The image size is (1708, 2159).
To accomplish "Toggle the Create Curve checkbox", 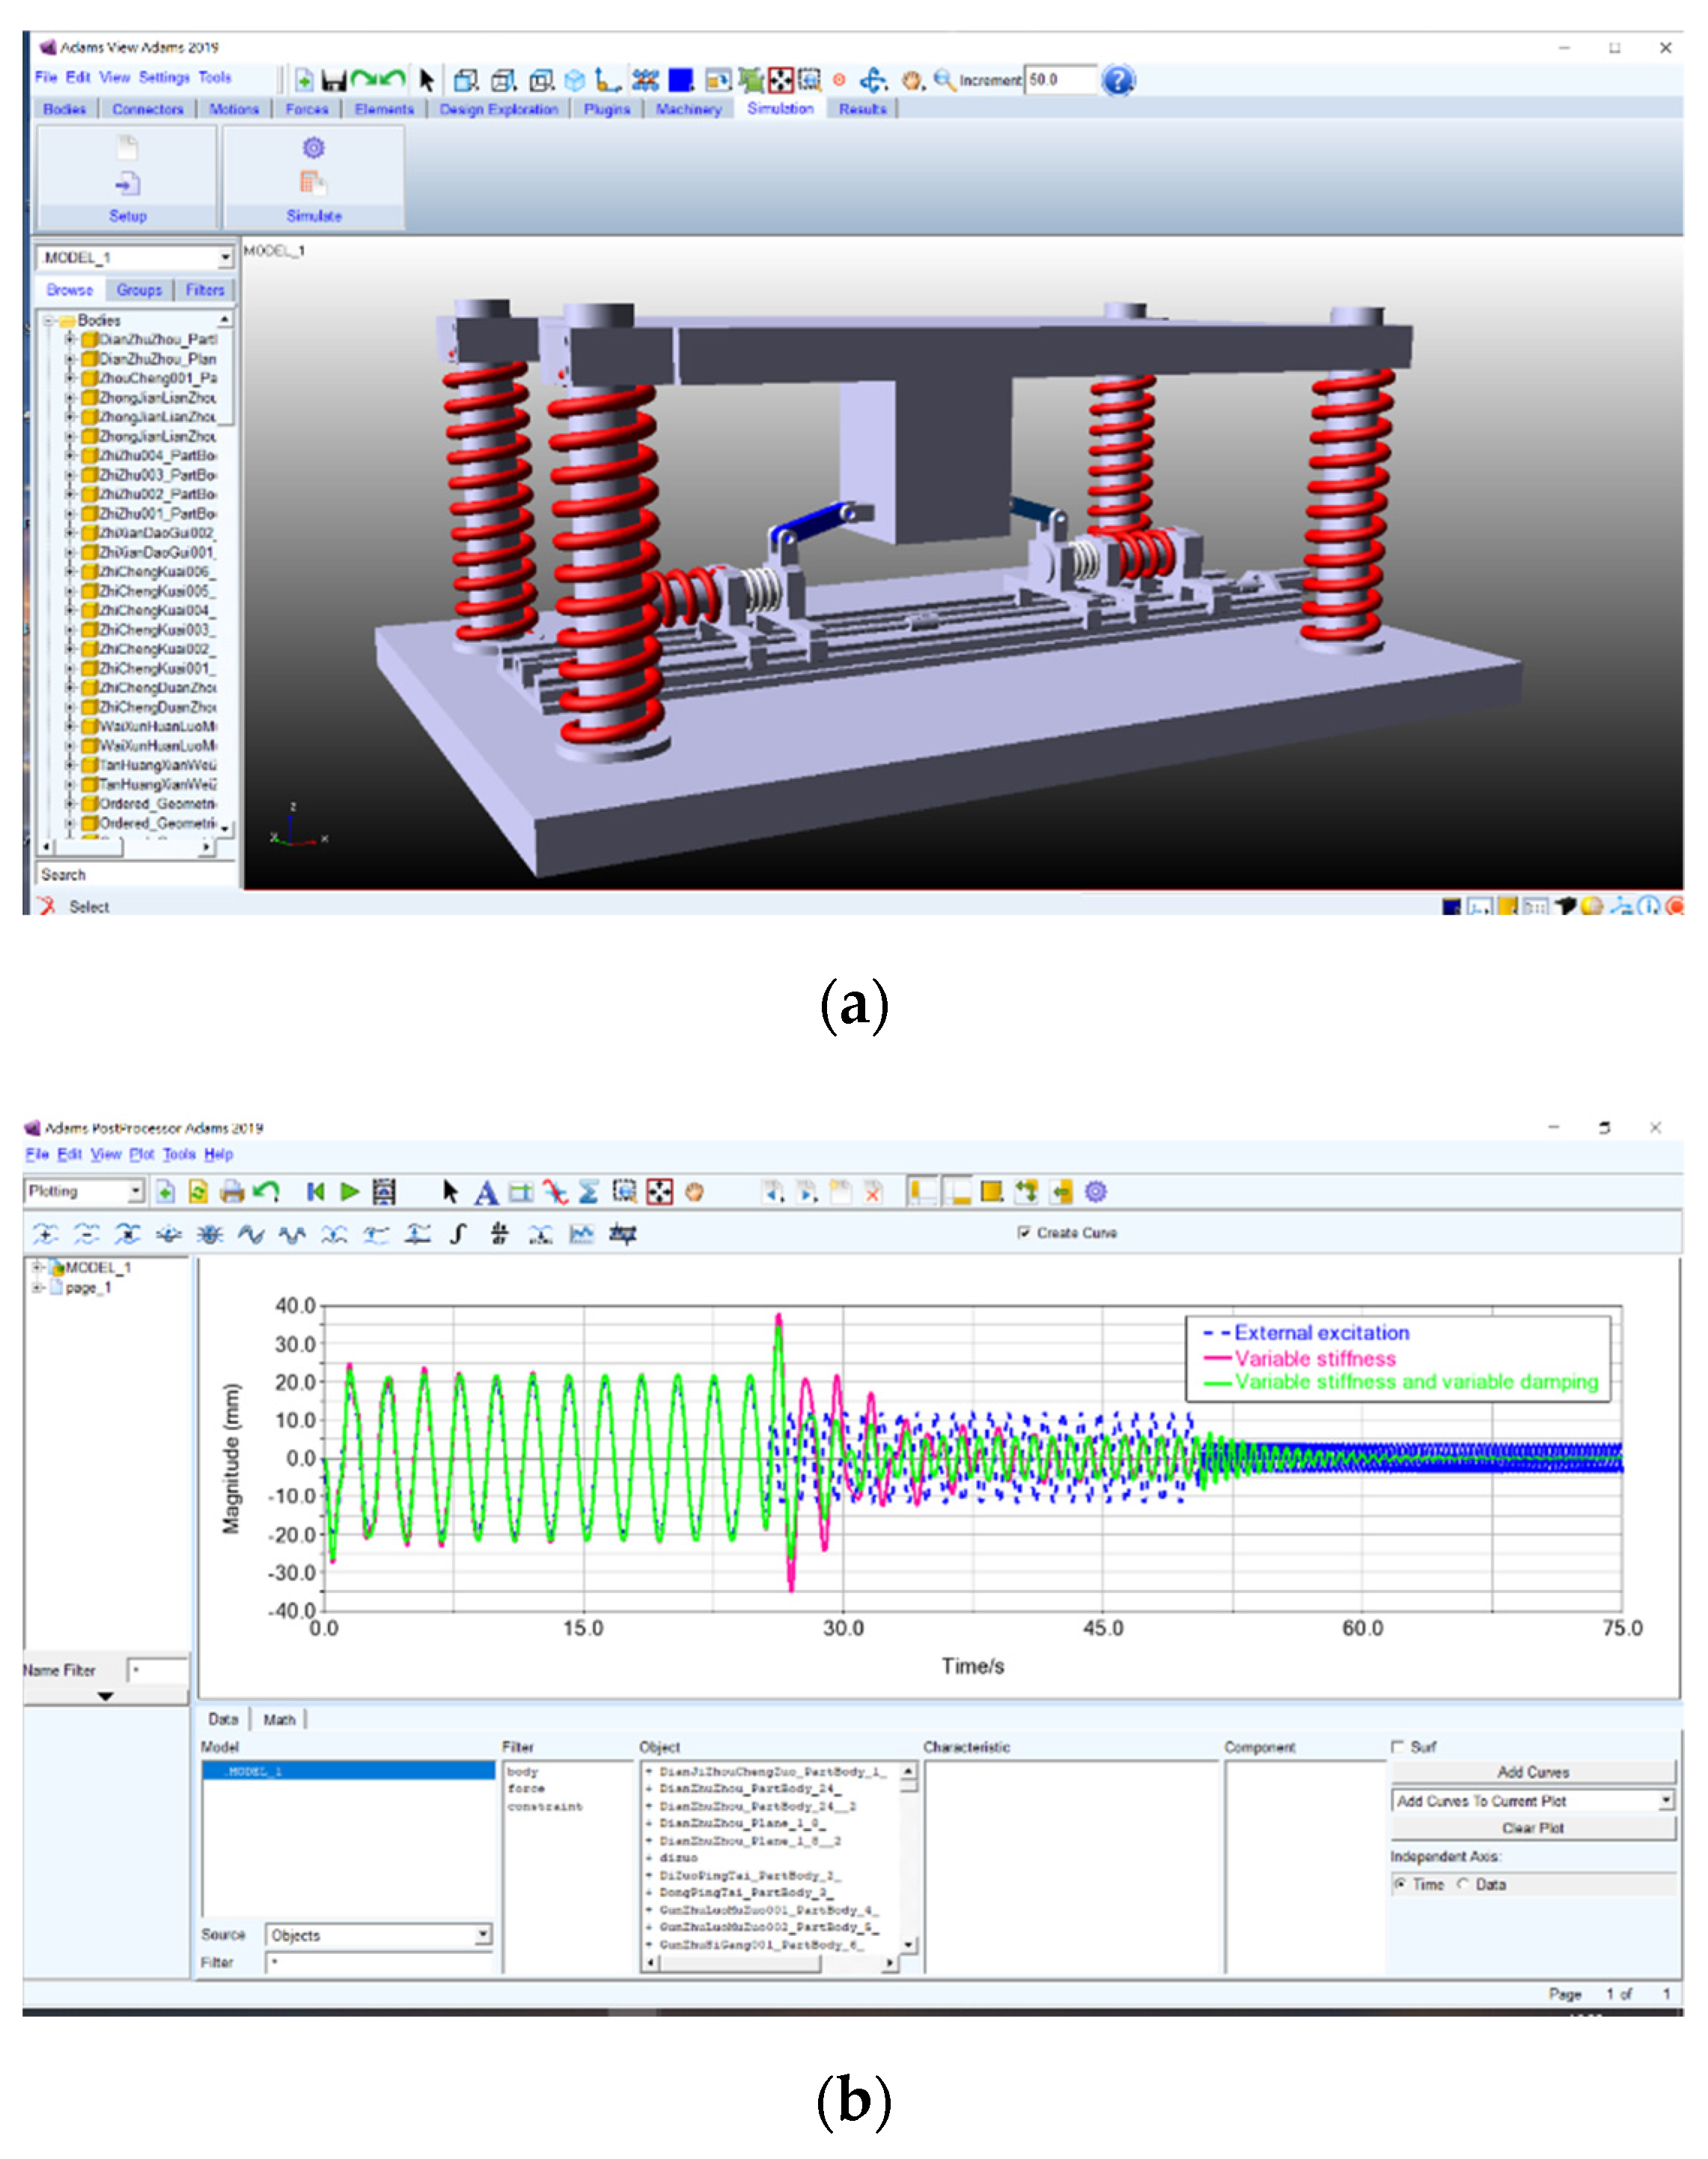I will pos(1023,1233).
